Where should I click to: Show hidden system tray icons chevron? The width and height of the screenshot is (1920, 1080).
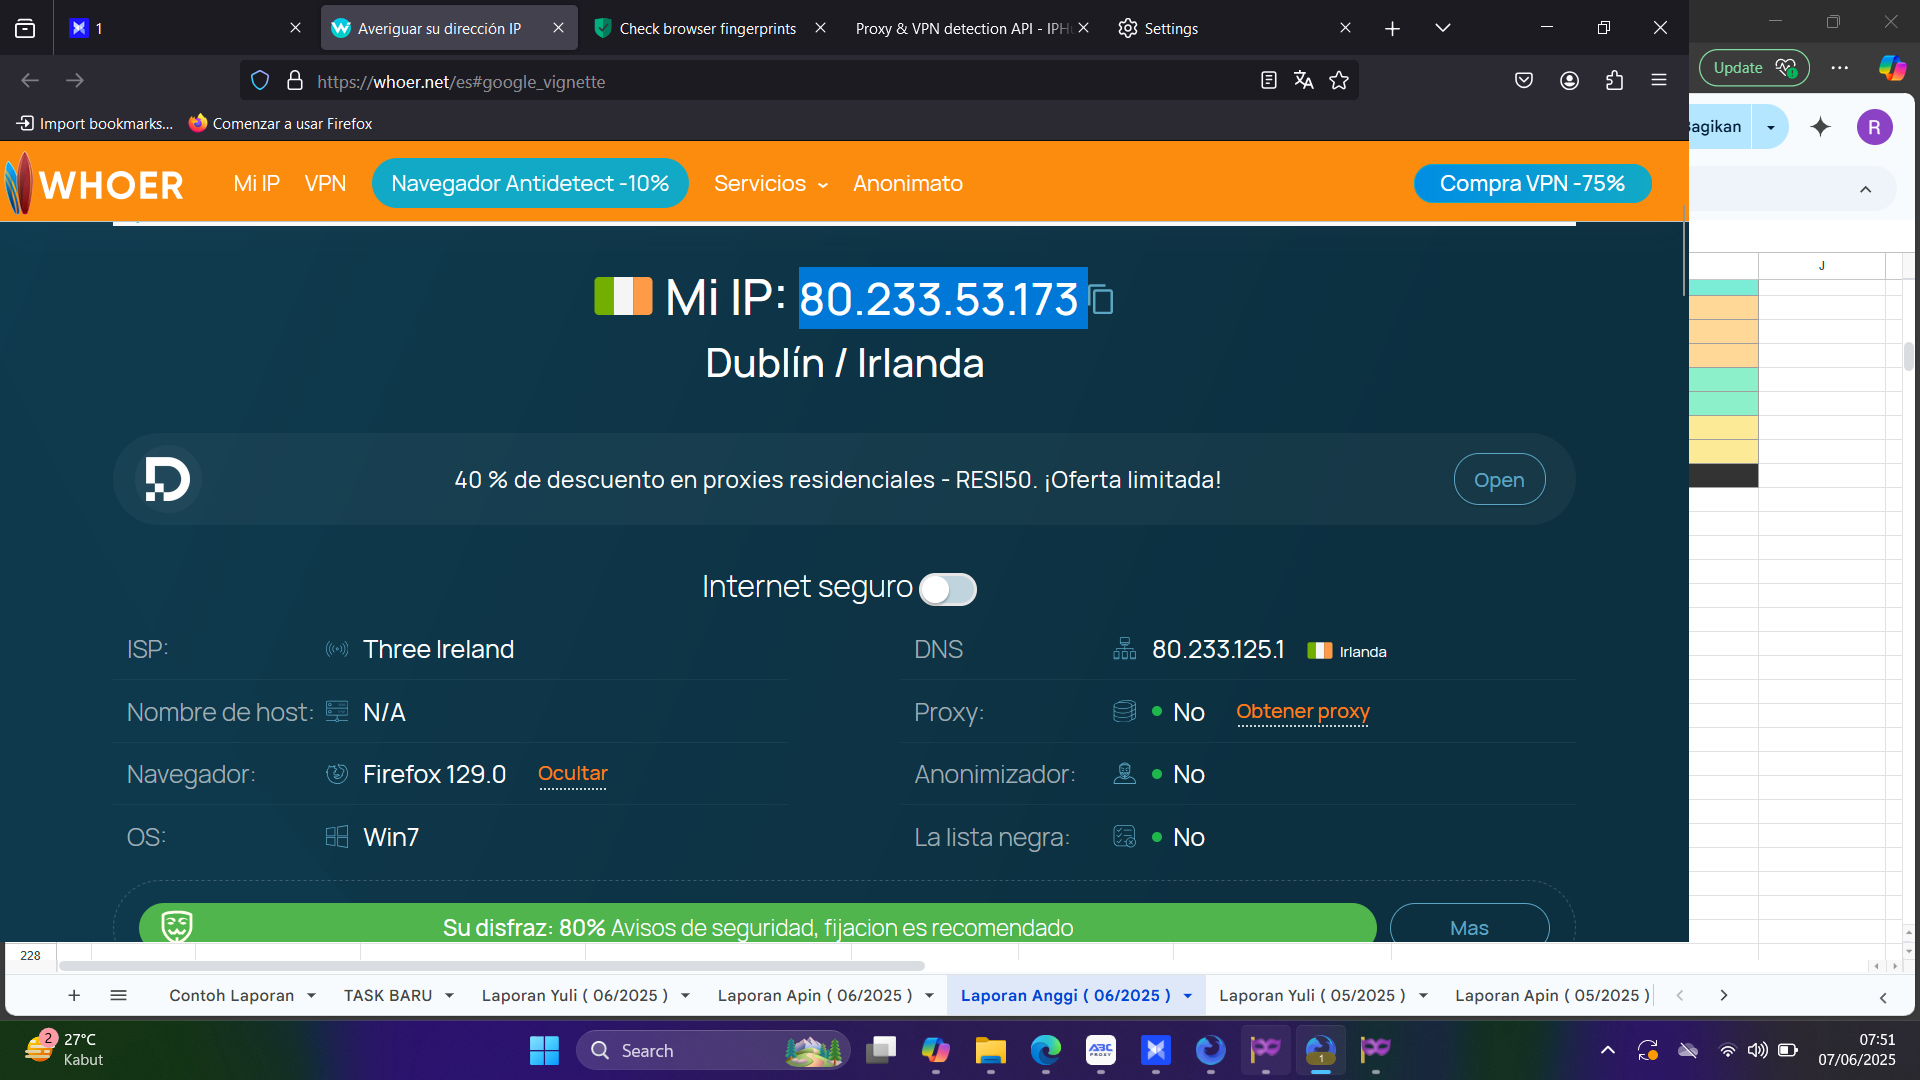tap(1608, 1050)
